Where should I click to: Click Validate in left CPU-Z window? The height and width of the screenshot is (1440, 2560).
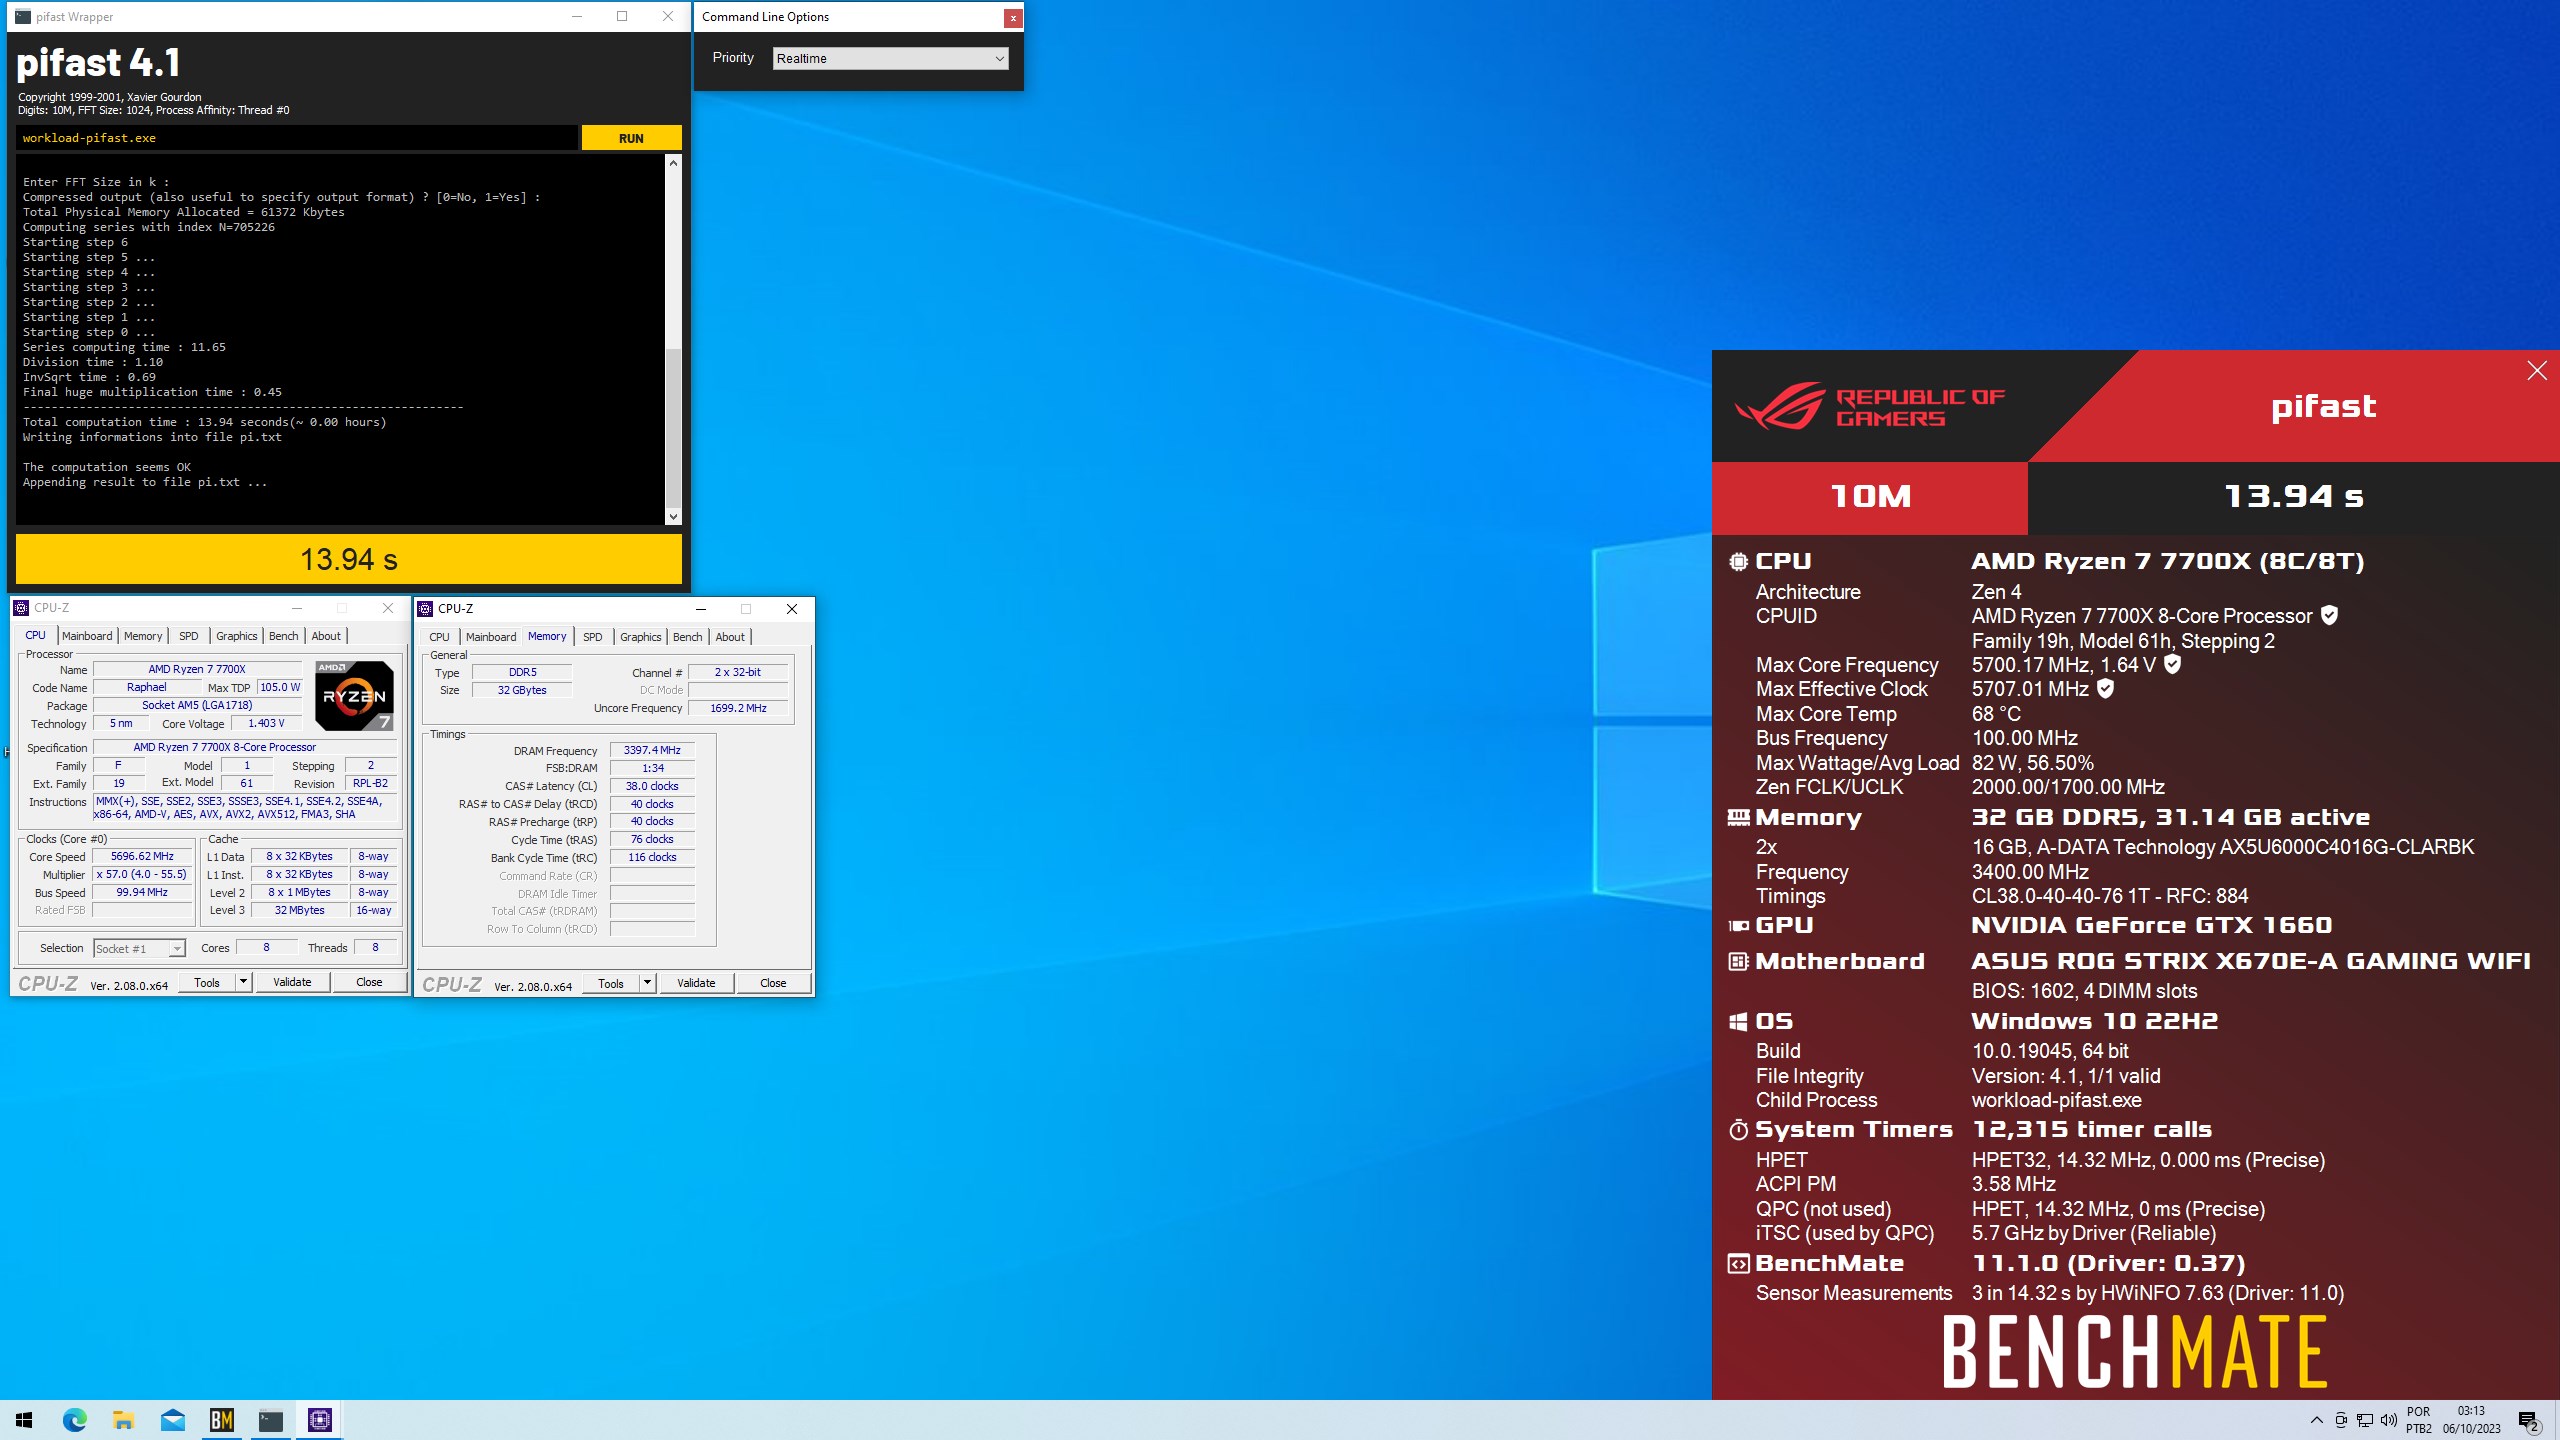tap(292, 983)
